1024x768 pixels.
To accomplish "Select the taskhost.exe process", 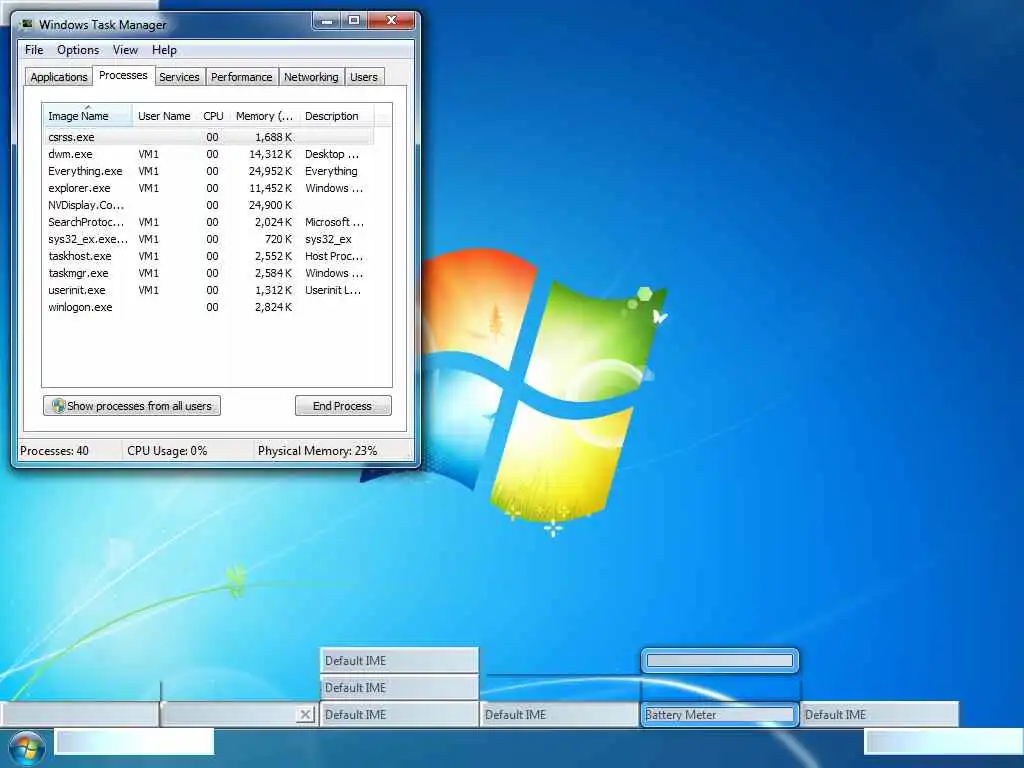I will (x=208, y=256).
